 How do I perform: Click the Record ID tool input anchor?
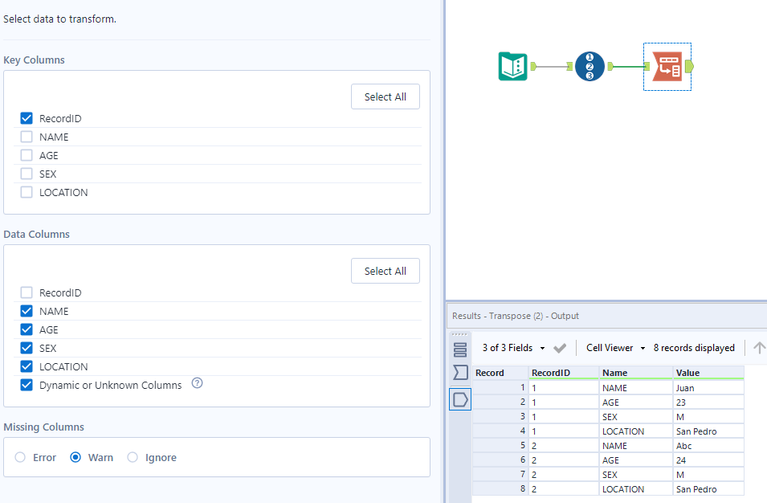point(570,66)
